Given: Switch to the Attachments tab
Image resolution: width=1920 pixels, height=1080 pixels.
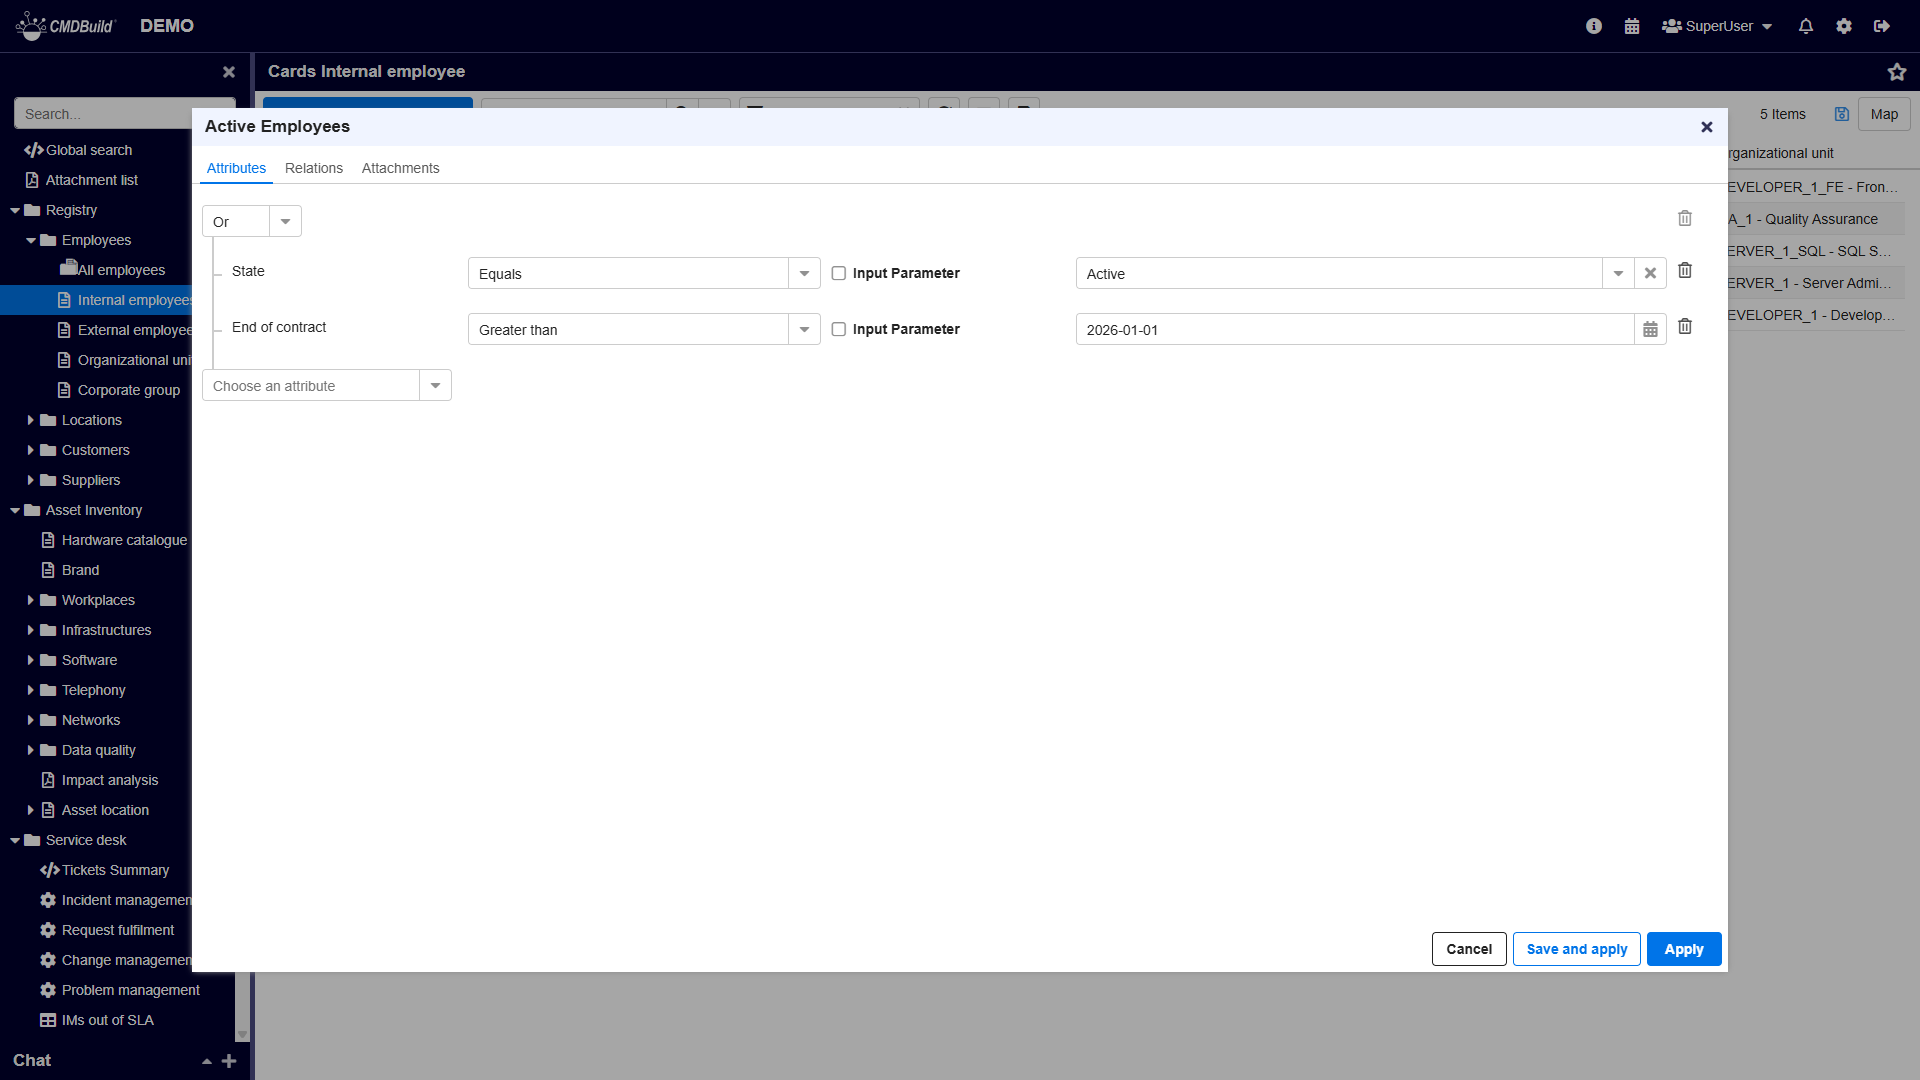Looking at the screenshot, I should click(x=400, y=168).
